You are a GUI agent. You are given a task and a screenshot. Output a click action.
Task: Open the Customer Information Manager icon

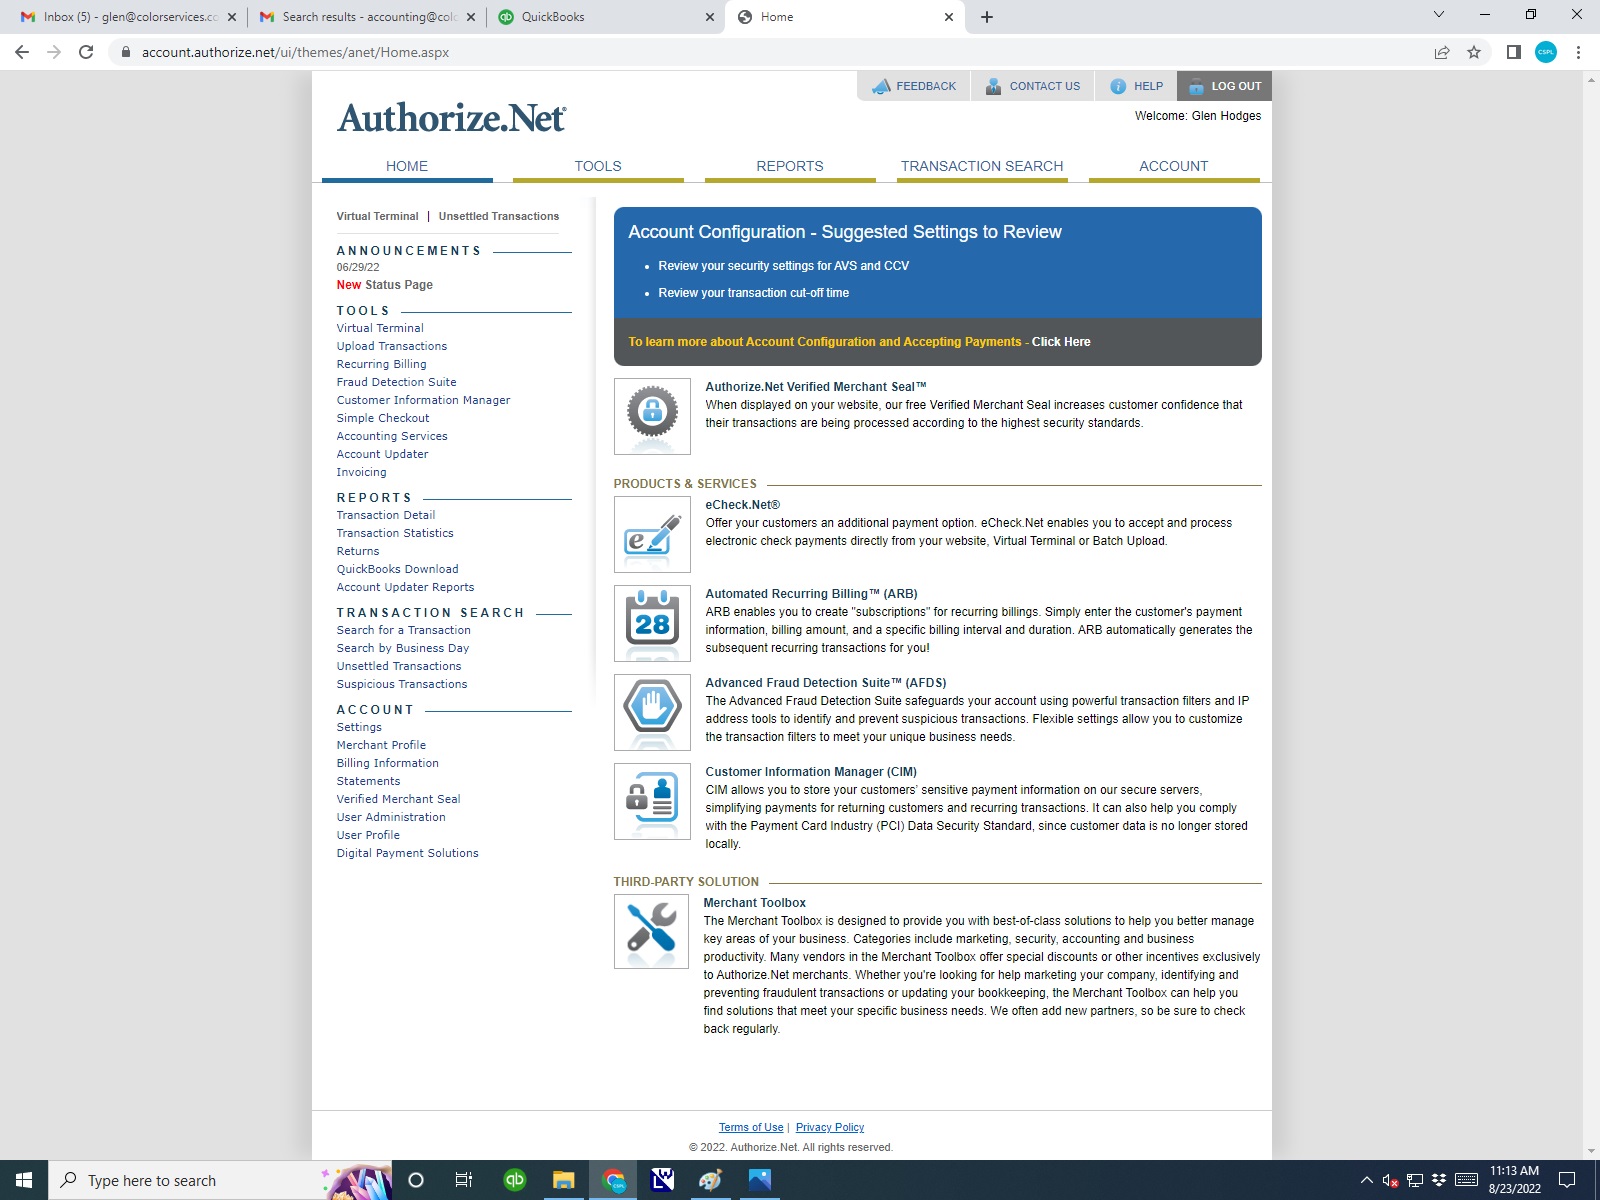click(x=652, y=801)
